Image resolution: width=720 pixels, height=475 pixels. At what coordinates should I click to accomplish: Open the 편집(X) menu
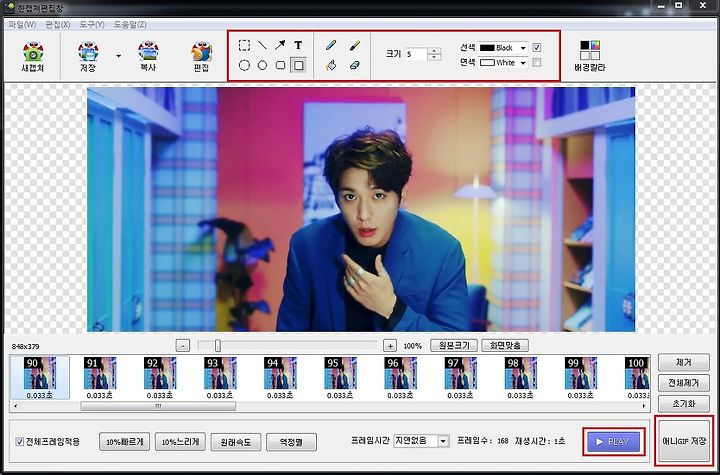pyautogui.click(x=58, y=24)
